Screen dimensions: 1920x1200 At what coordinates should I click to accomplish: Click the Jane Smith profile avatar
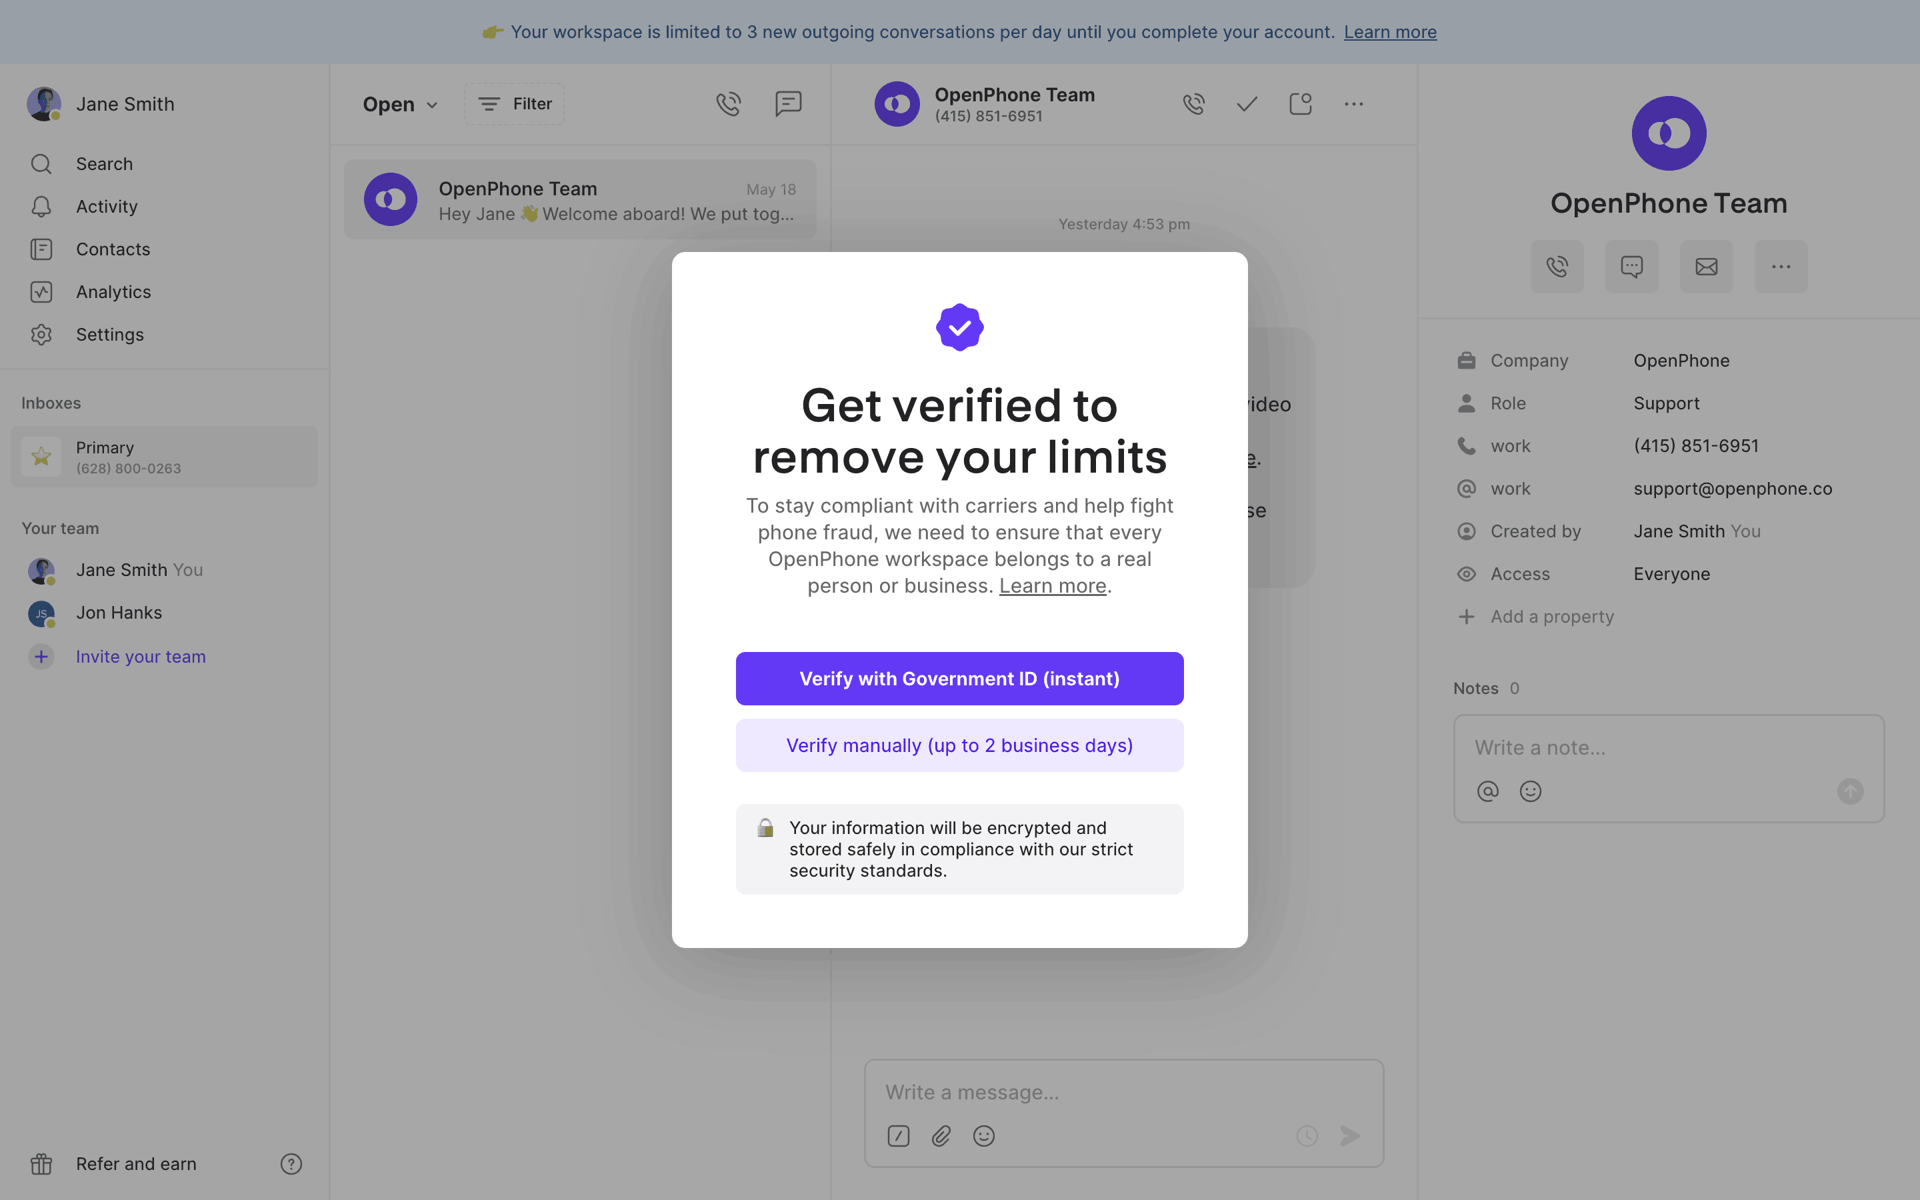[x=44, y=104]
